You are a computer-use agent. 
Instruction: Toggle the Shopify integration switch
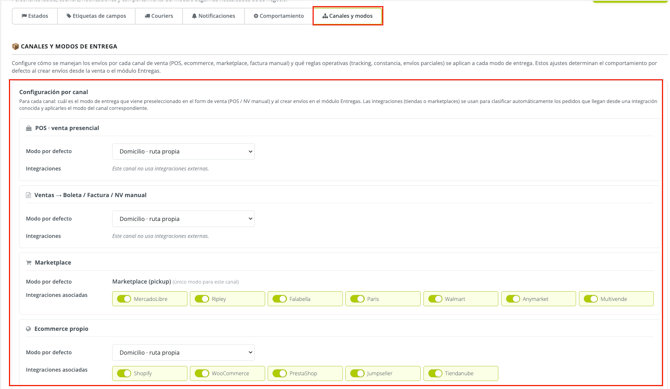(x=124, y=373)
